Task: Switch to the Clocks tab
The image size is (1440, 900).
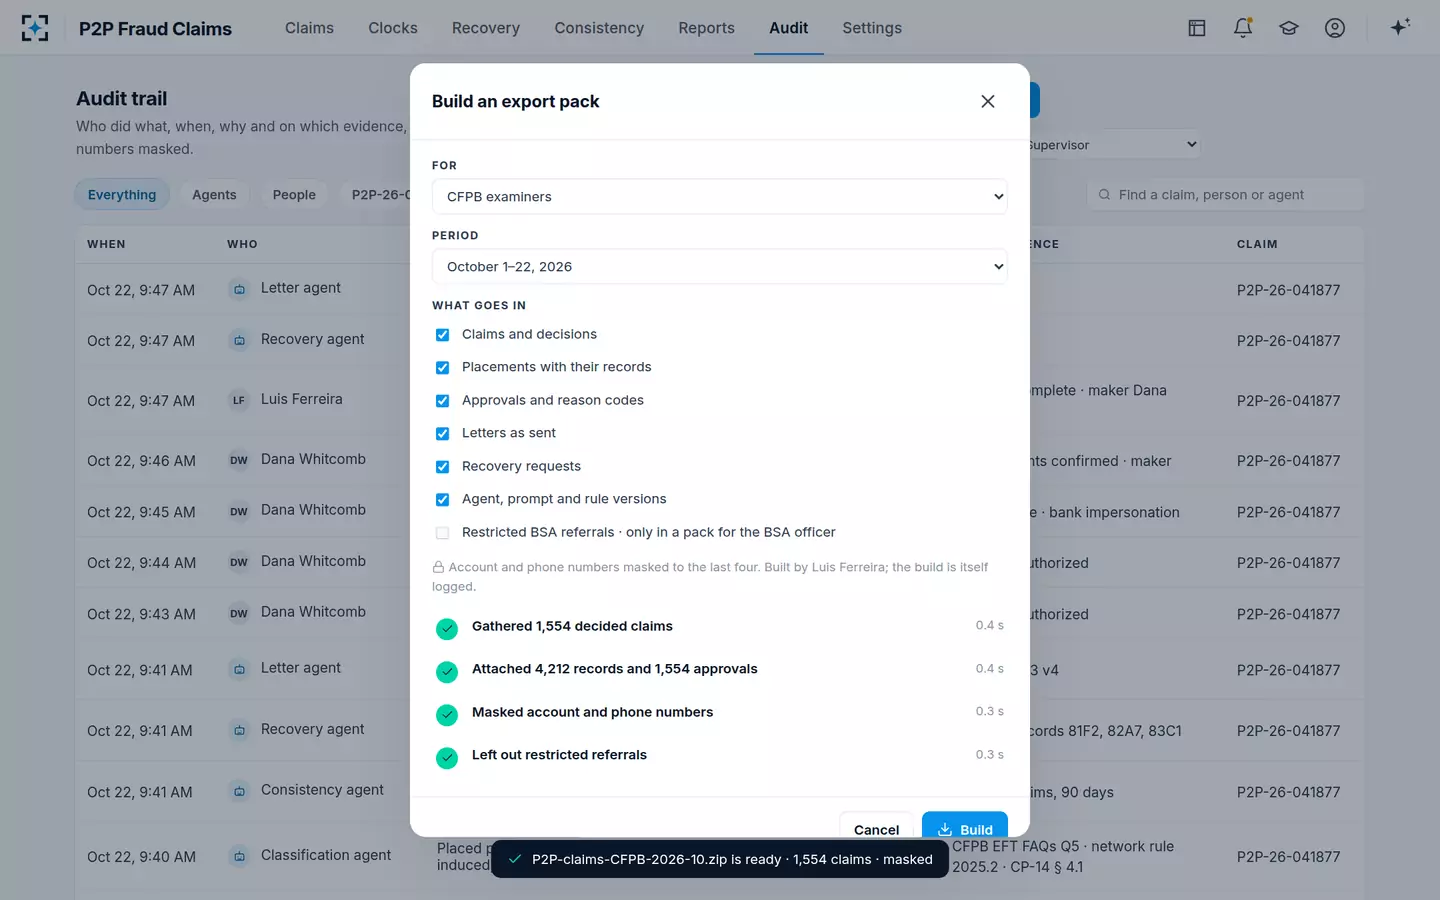Action: (x=393, y=28)
